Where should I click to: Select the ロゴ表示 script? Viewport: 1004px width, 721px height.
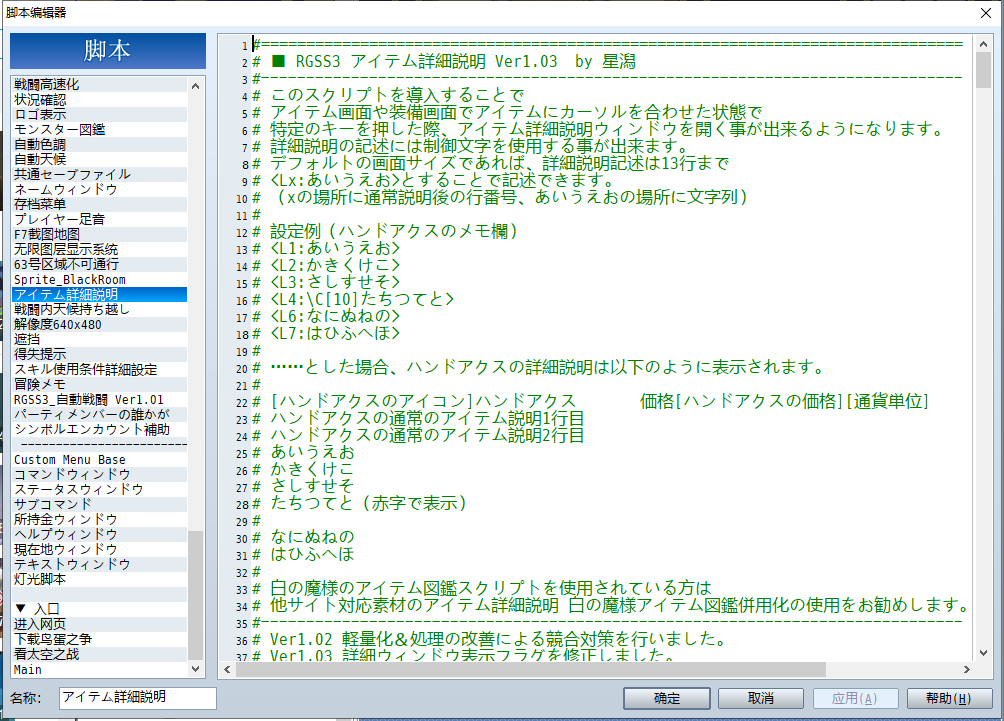(x=100, y=115)
